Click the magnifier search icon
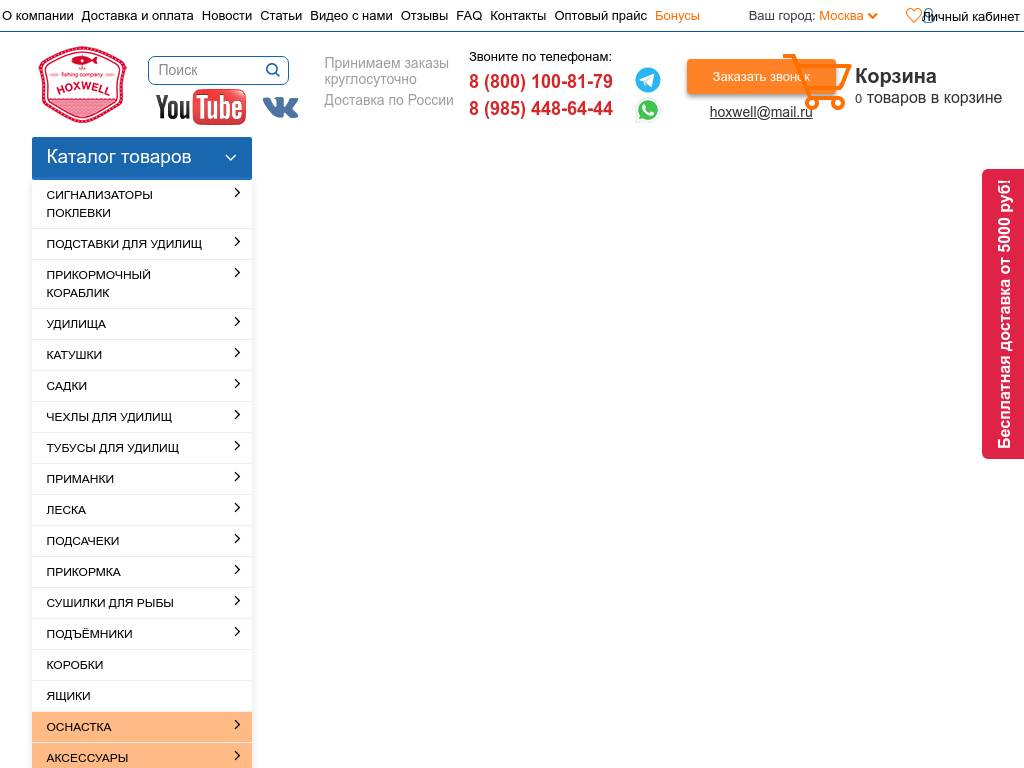 tap(273, 70)
